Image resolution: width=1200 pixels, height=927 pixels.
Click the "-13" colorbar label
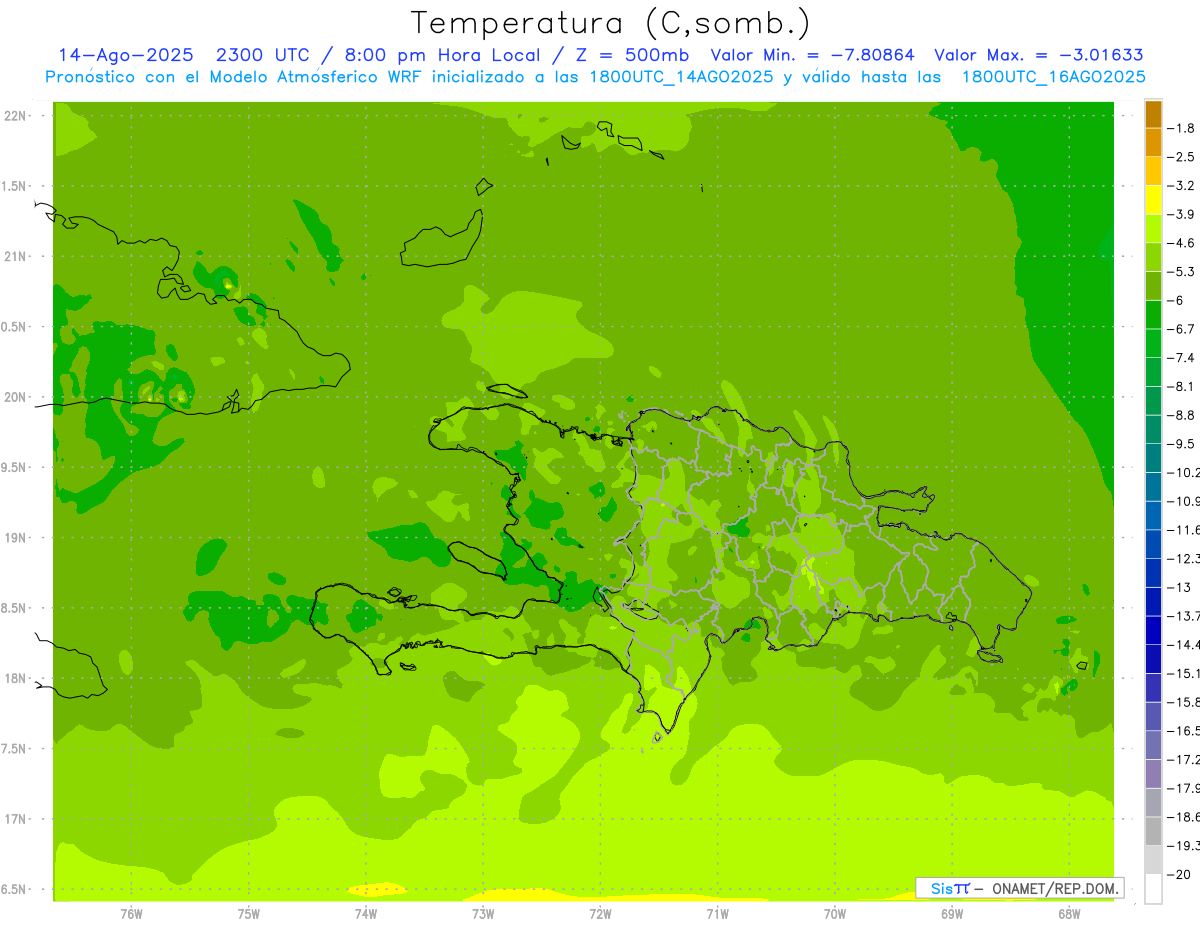1180,587
